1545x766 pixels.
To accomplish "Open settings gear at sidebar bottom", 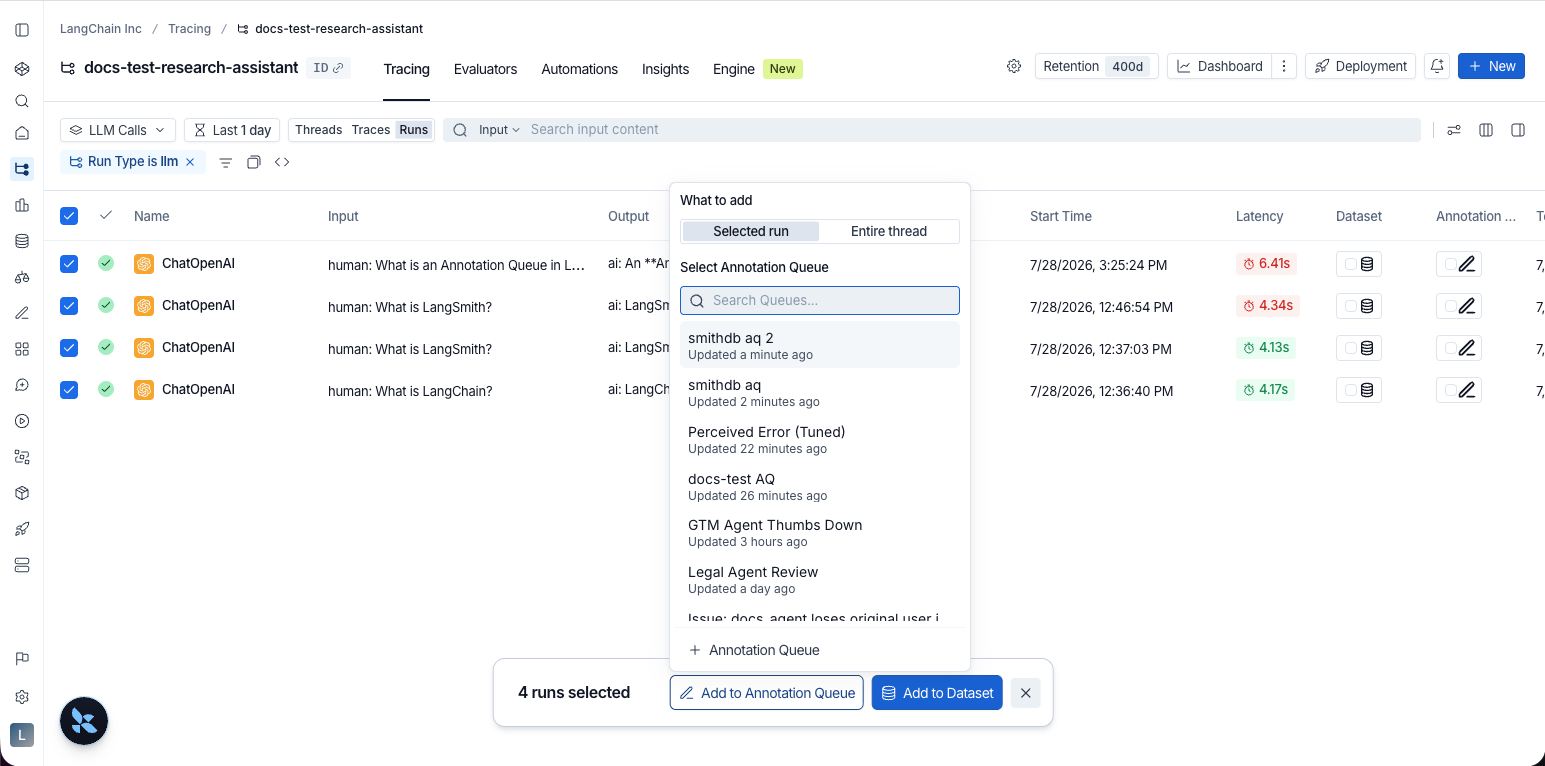I will pos(22,697).
